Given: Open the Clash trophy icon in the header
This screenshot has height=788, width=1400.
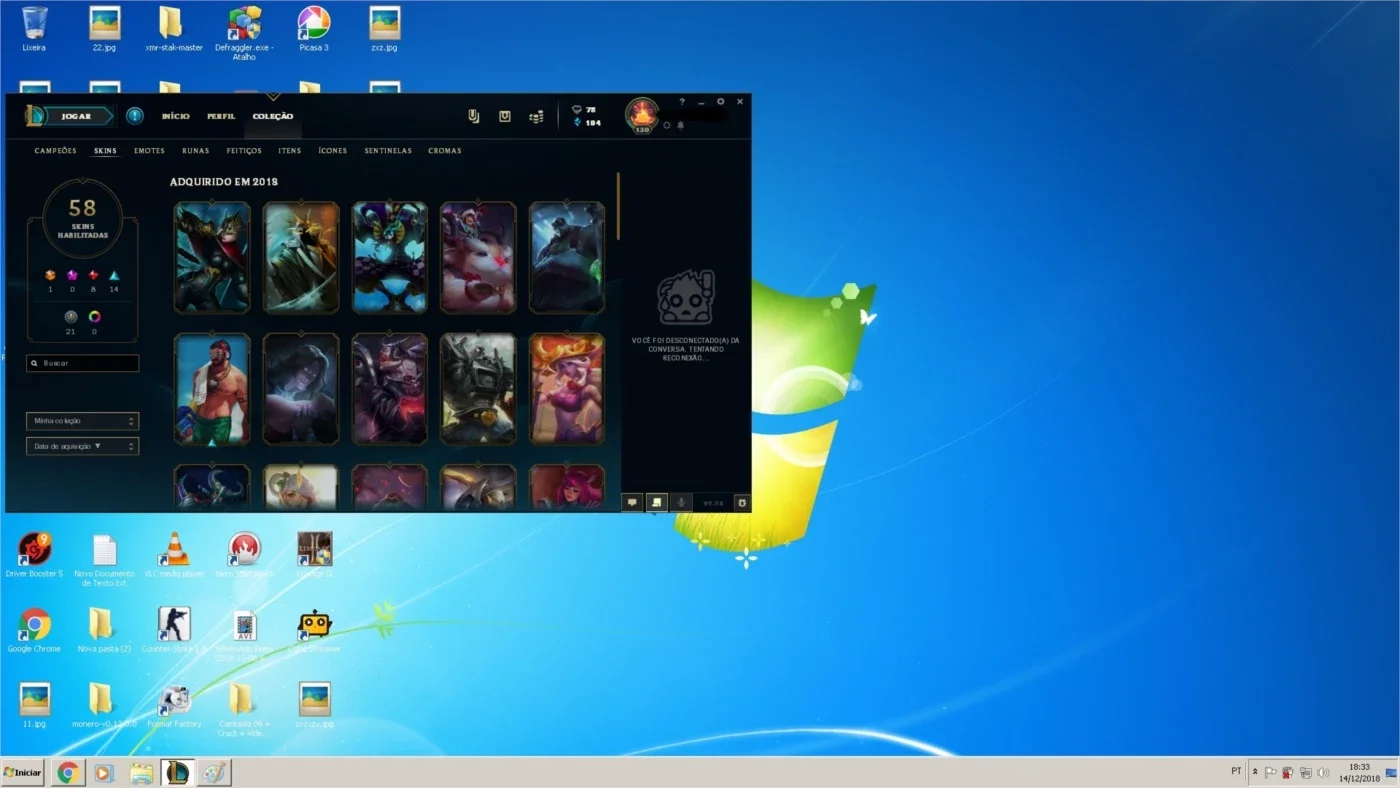Looking at the screenshot, I should click(x=474, y=116).
